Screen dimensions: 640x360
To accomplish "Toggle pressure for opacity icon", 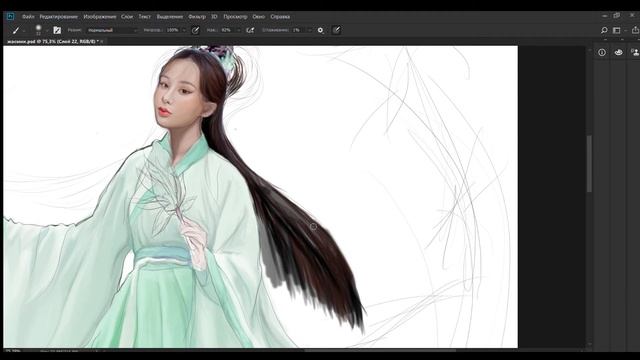I will coord(196,30).
